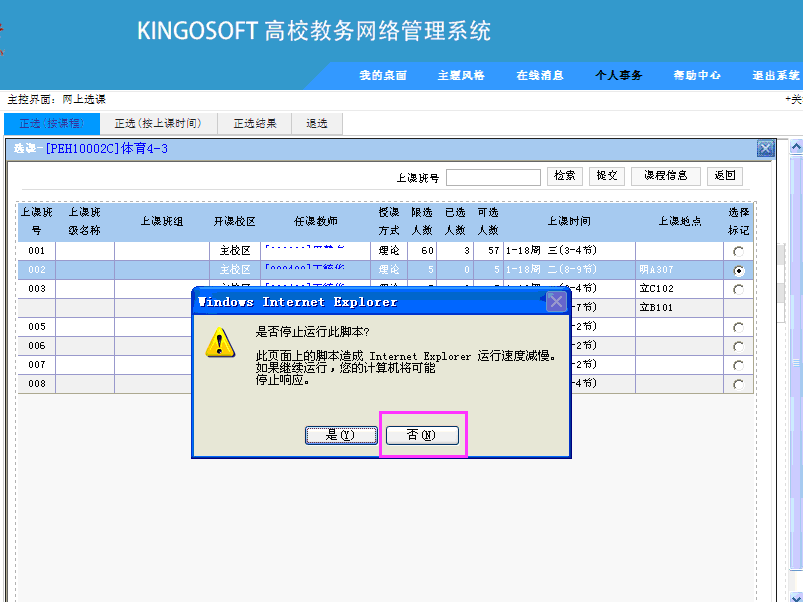This screenshot has height=602, width=803.
Task: Click the 上课时间 column header
Action: tap(569, 221)
